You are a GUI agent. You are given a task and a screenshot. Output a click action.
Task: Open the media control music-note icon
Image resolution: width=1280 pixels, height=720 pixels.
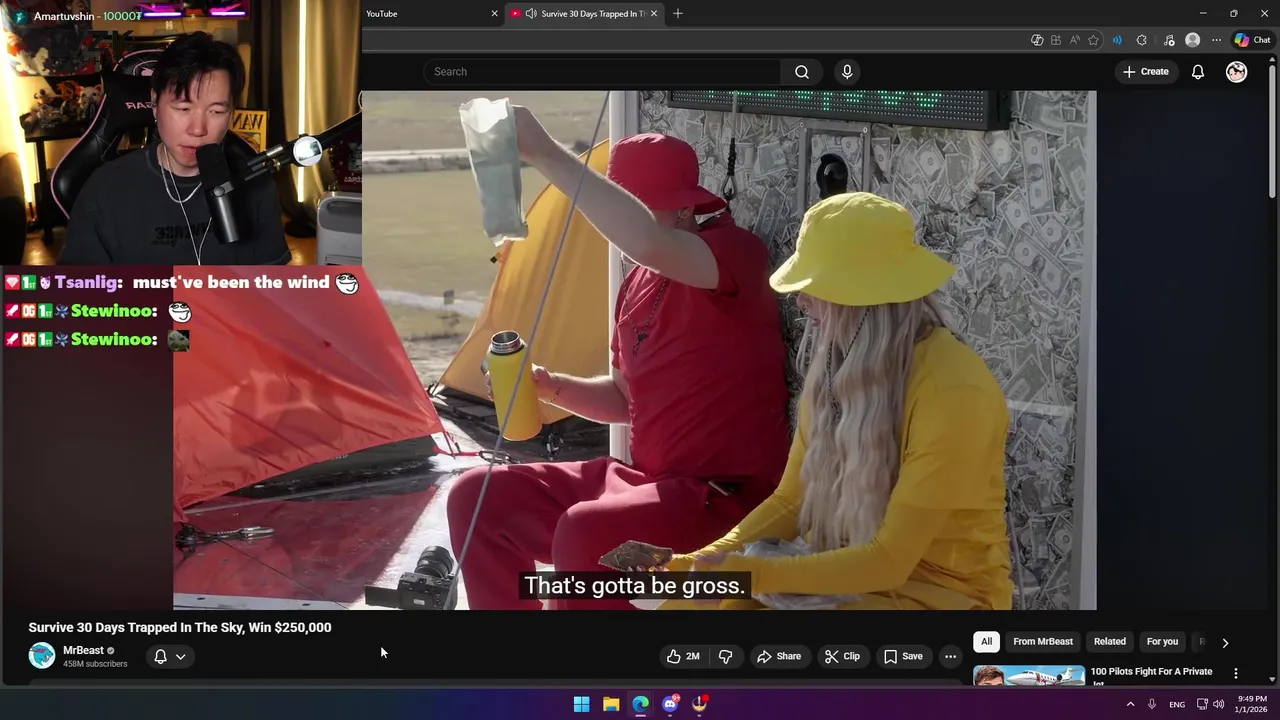click(x=1169, y=40)
